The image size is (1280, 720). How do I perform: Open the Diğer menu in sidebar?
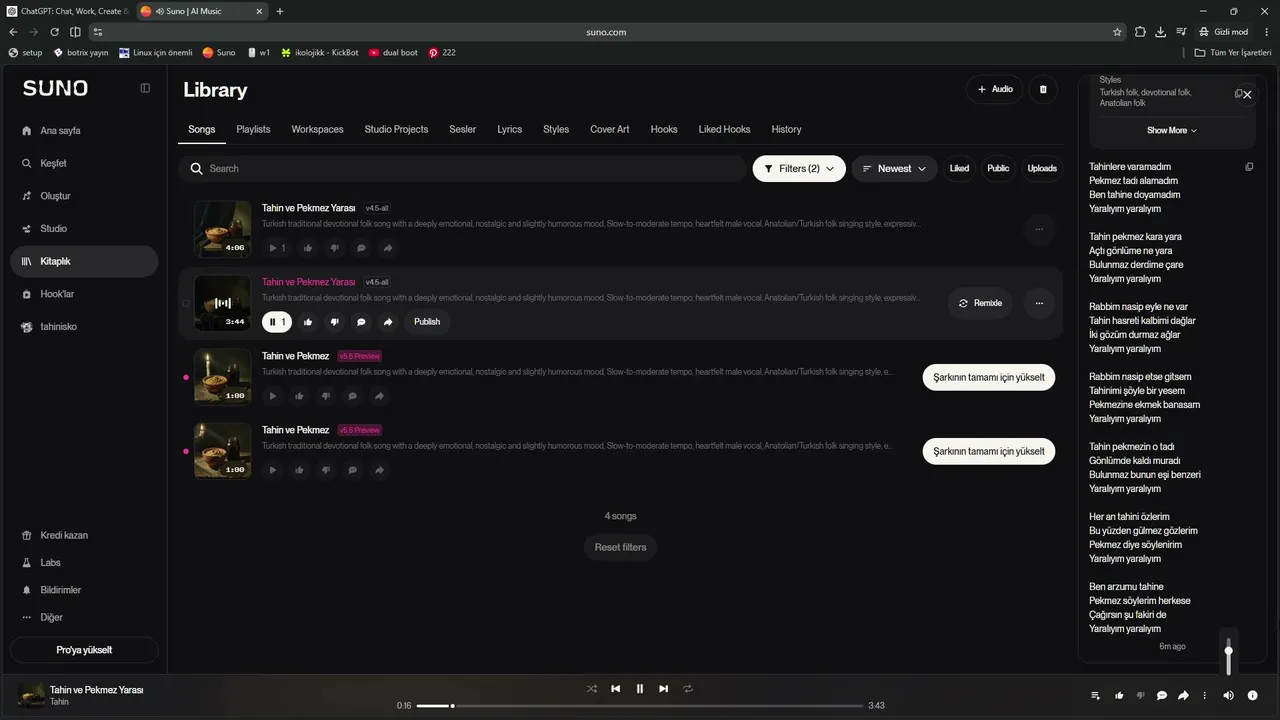click(x=84, y=618)
